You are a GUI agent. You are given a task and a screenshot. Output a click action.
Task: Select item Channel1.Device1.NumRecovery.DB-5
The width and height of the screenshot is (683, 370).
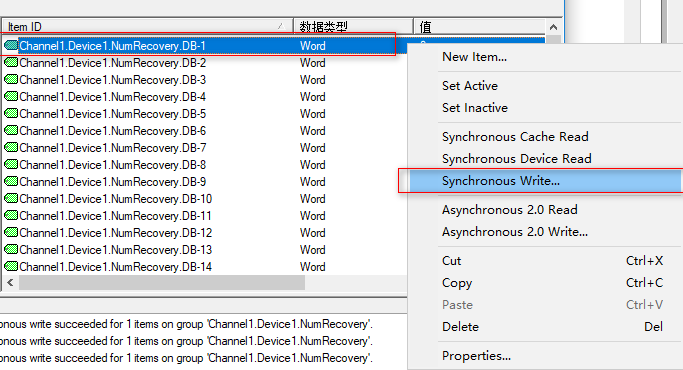coord(112,113)
